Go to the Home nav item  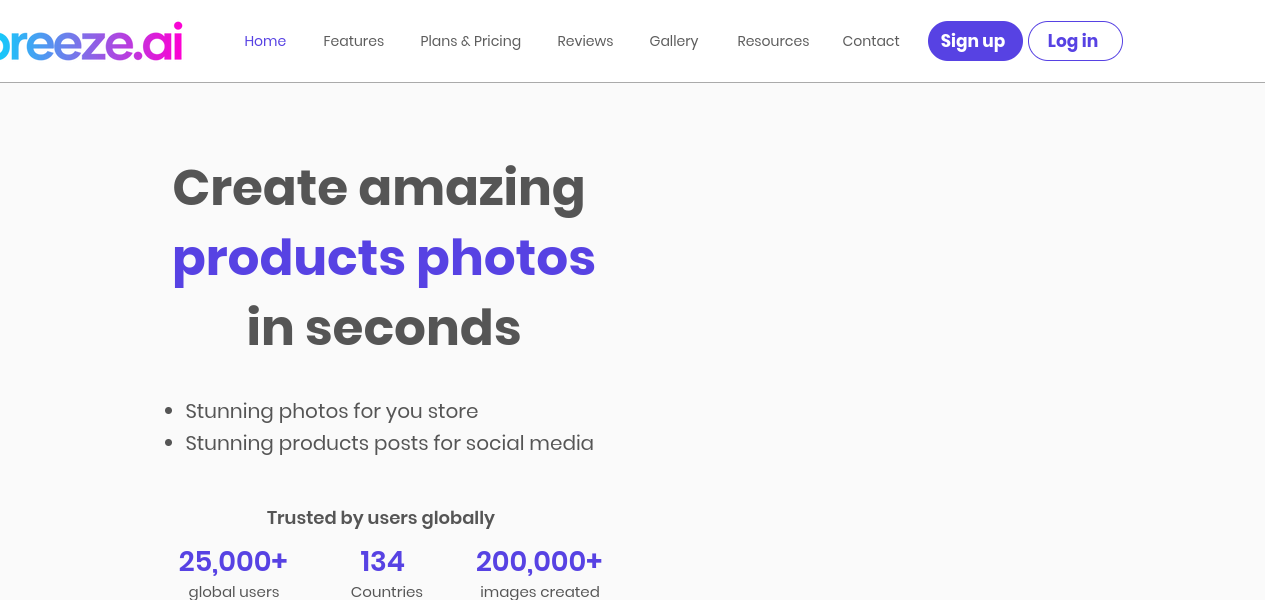click(265, 41)
